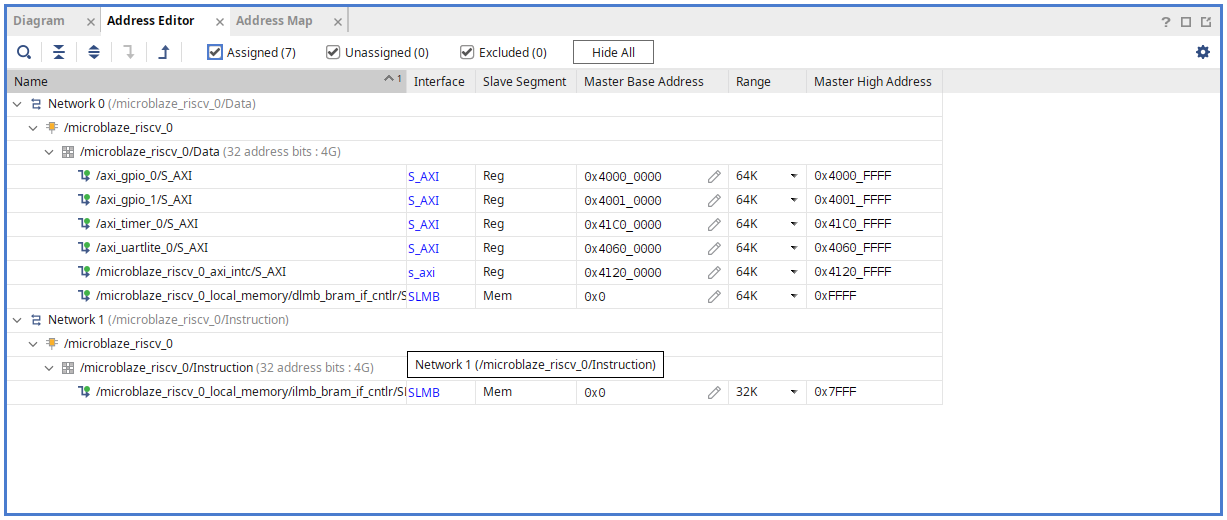Click the help question mark icon
The height and width of the screenshot is (520, 1227).
[x=1166, y=22]
